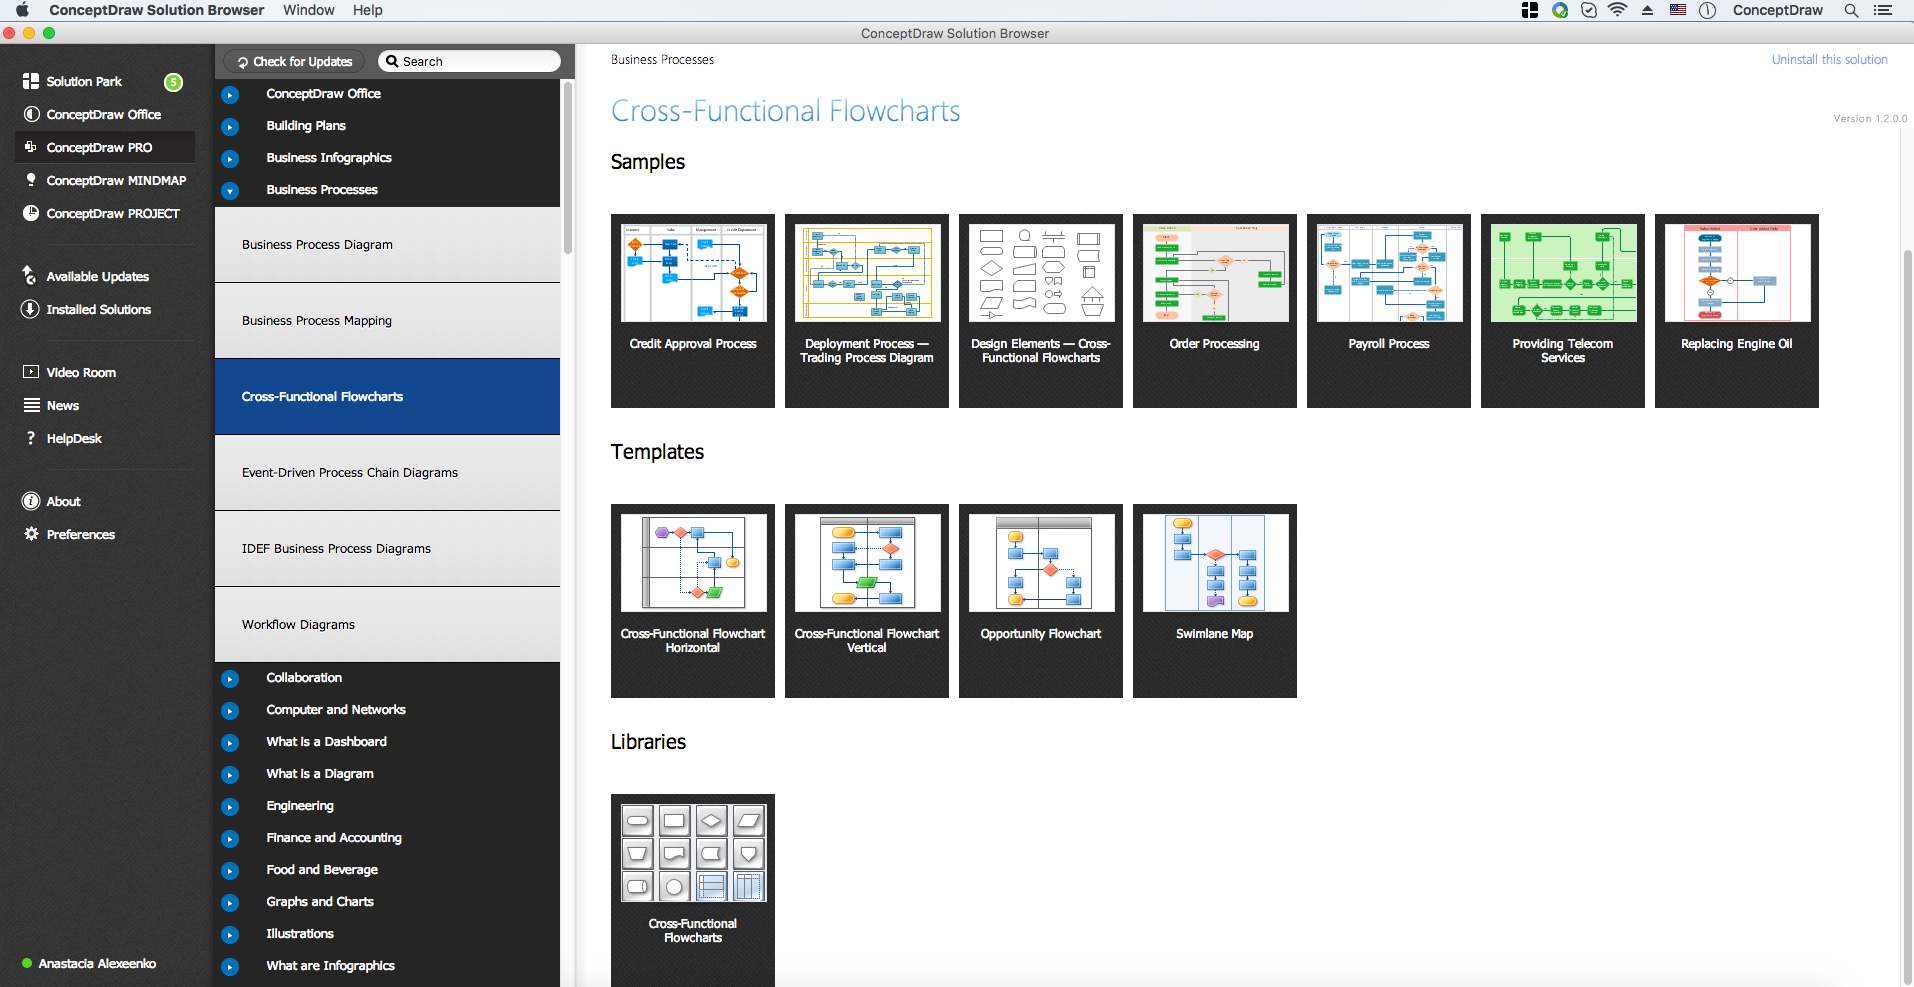Expand What are Infographics category

[230, 966]
